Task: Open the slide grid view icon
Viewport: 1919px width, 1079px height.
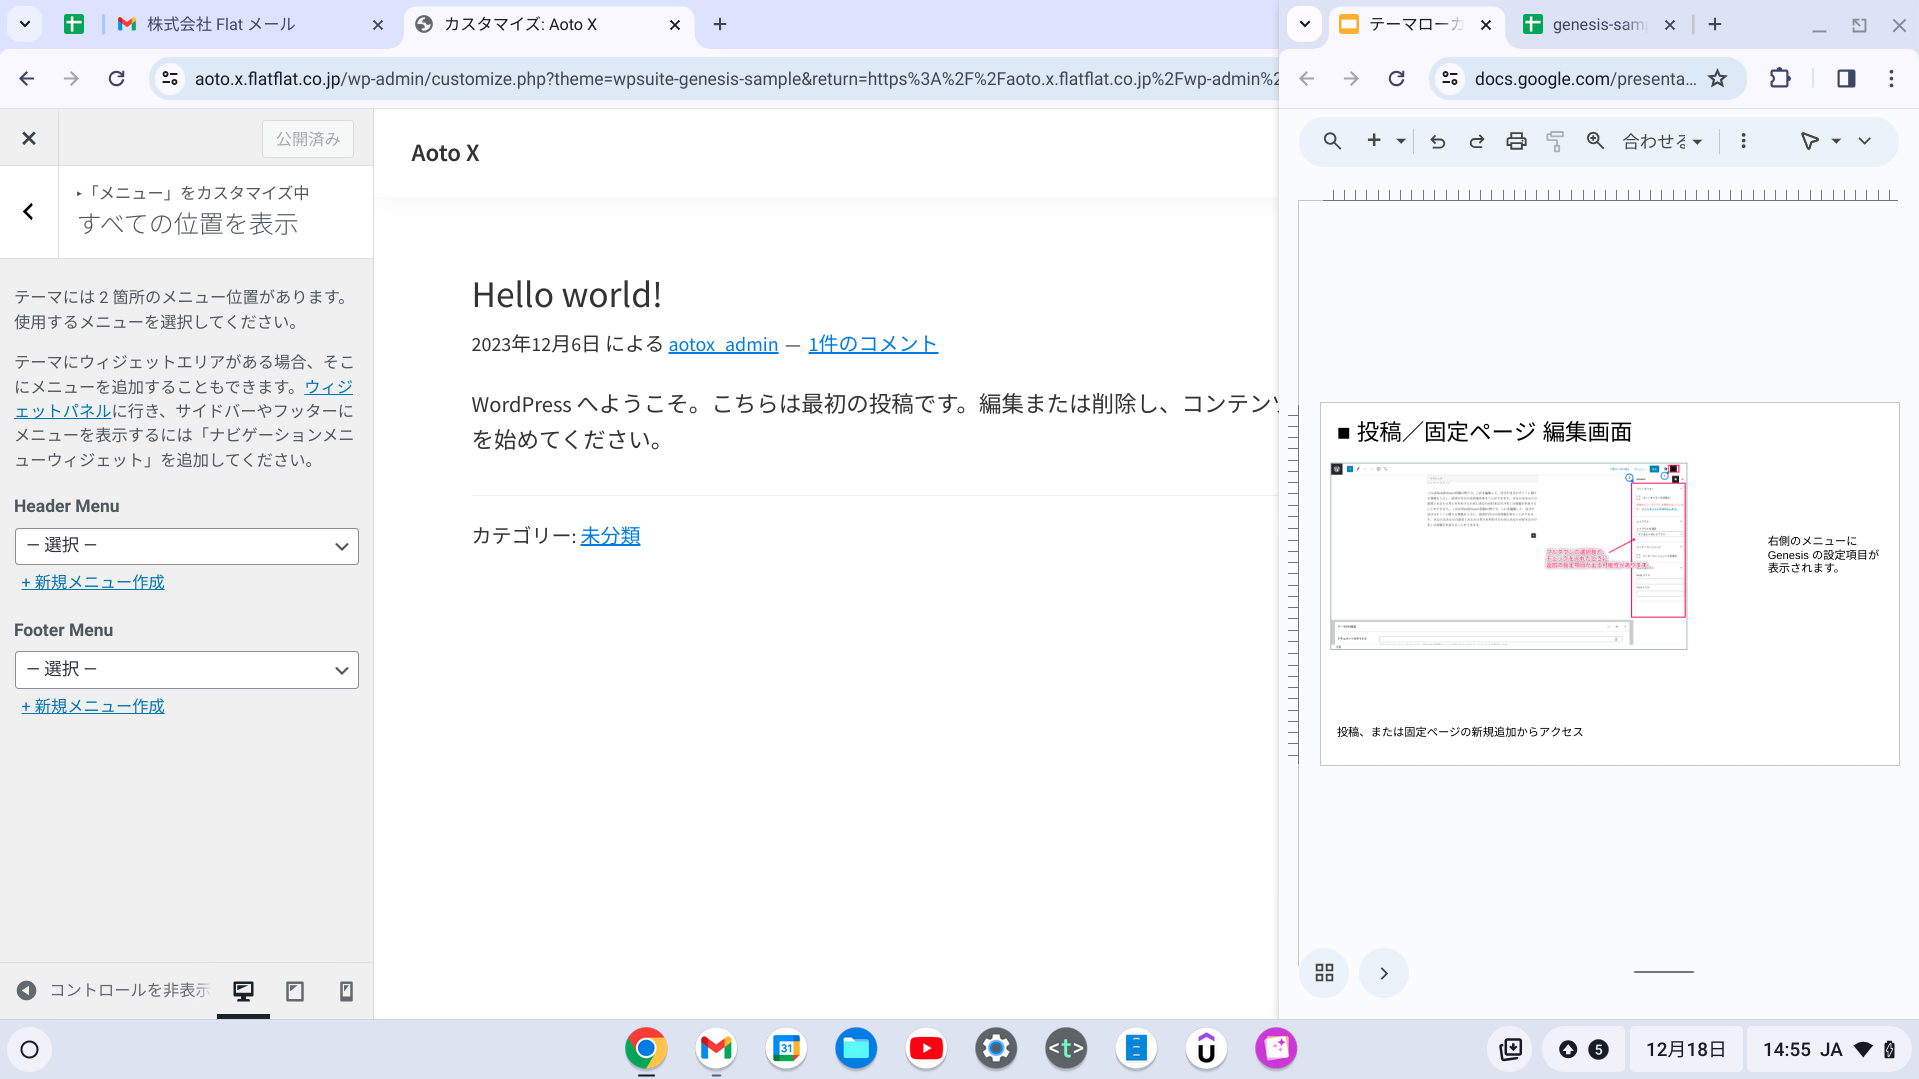Action: coord(1324,973)
